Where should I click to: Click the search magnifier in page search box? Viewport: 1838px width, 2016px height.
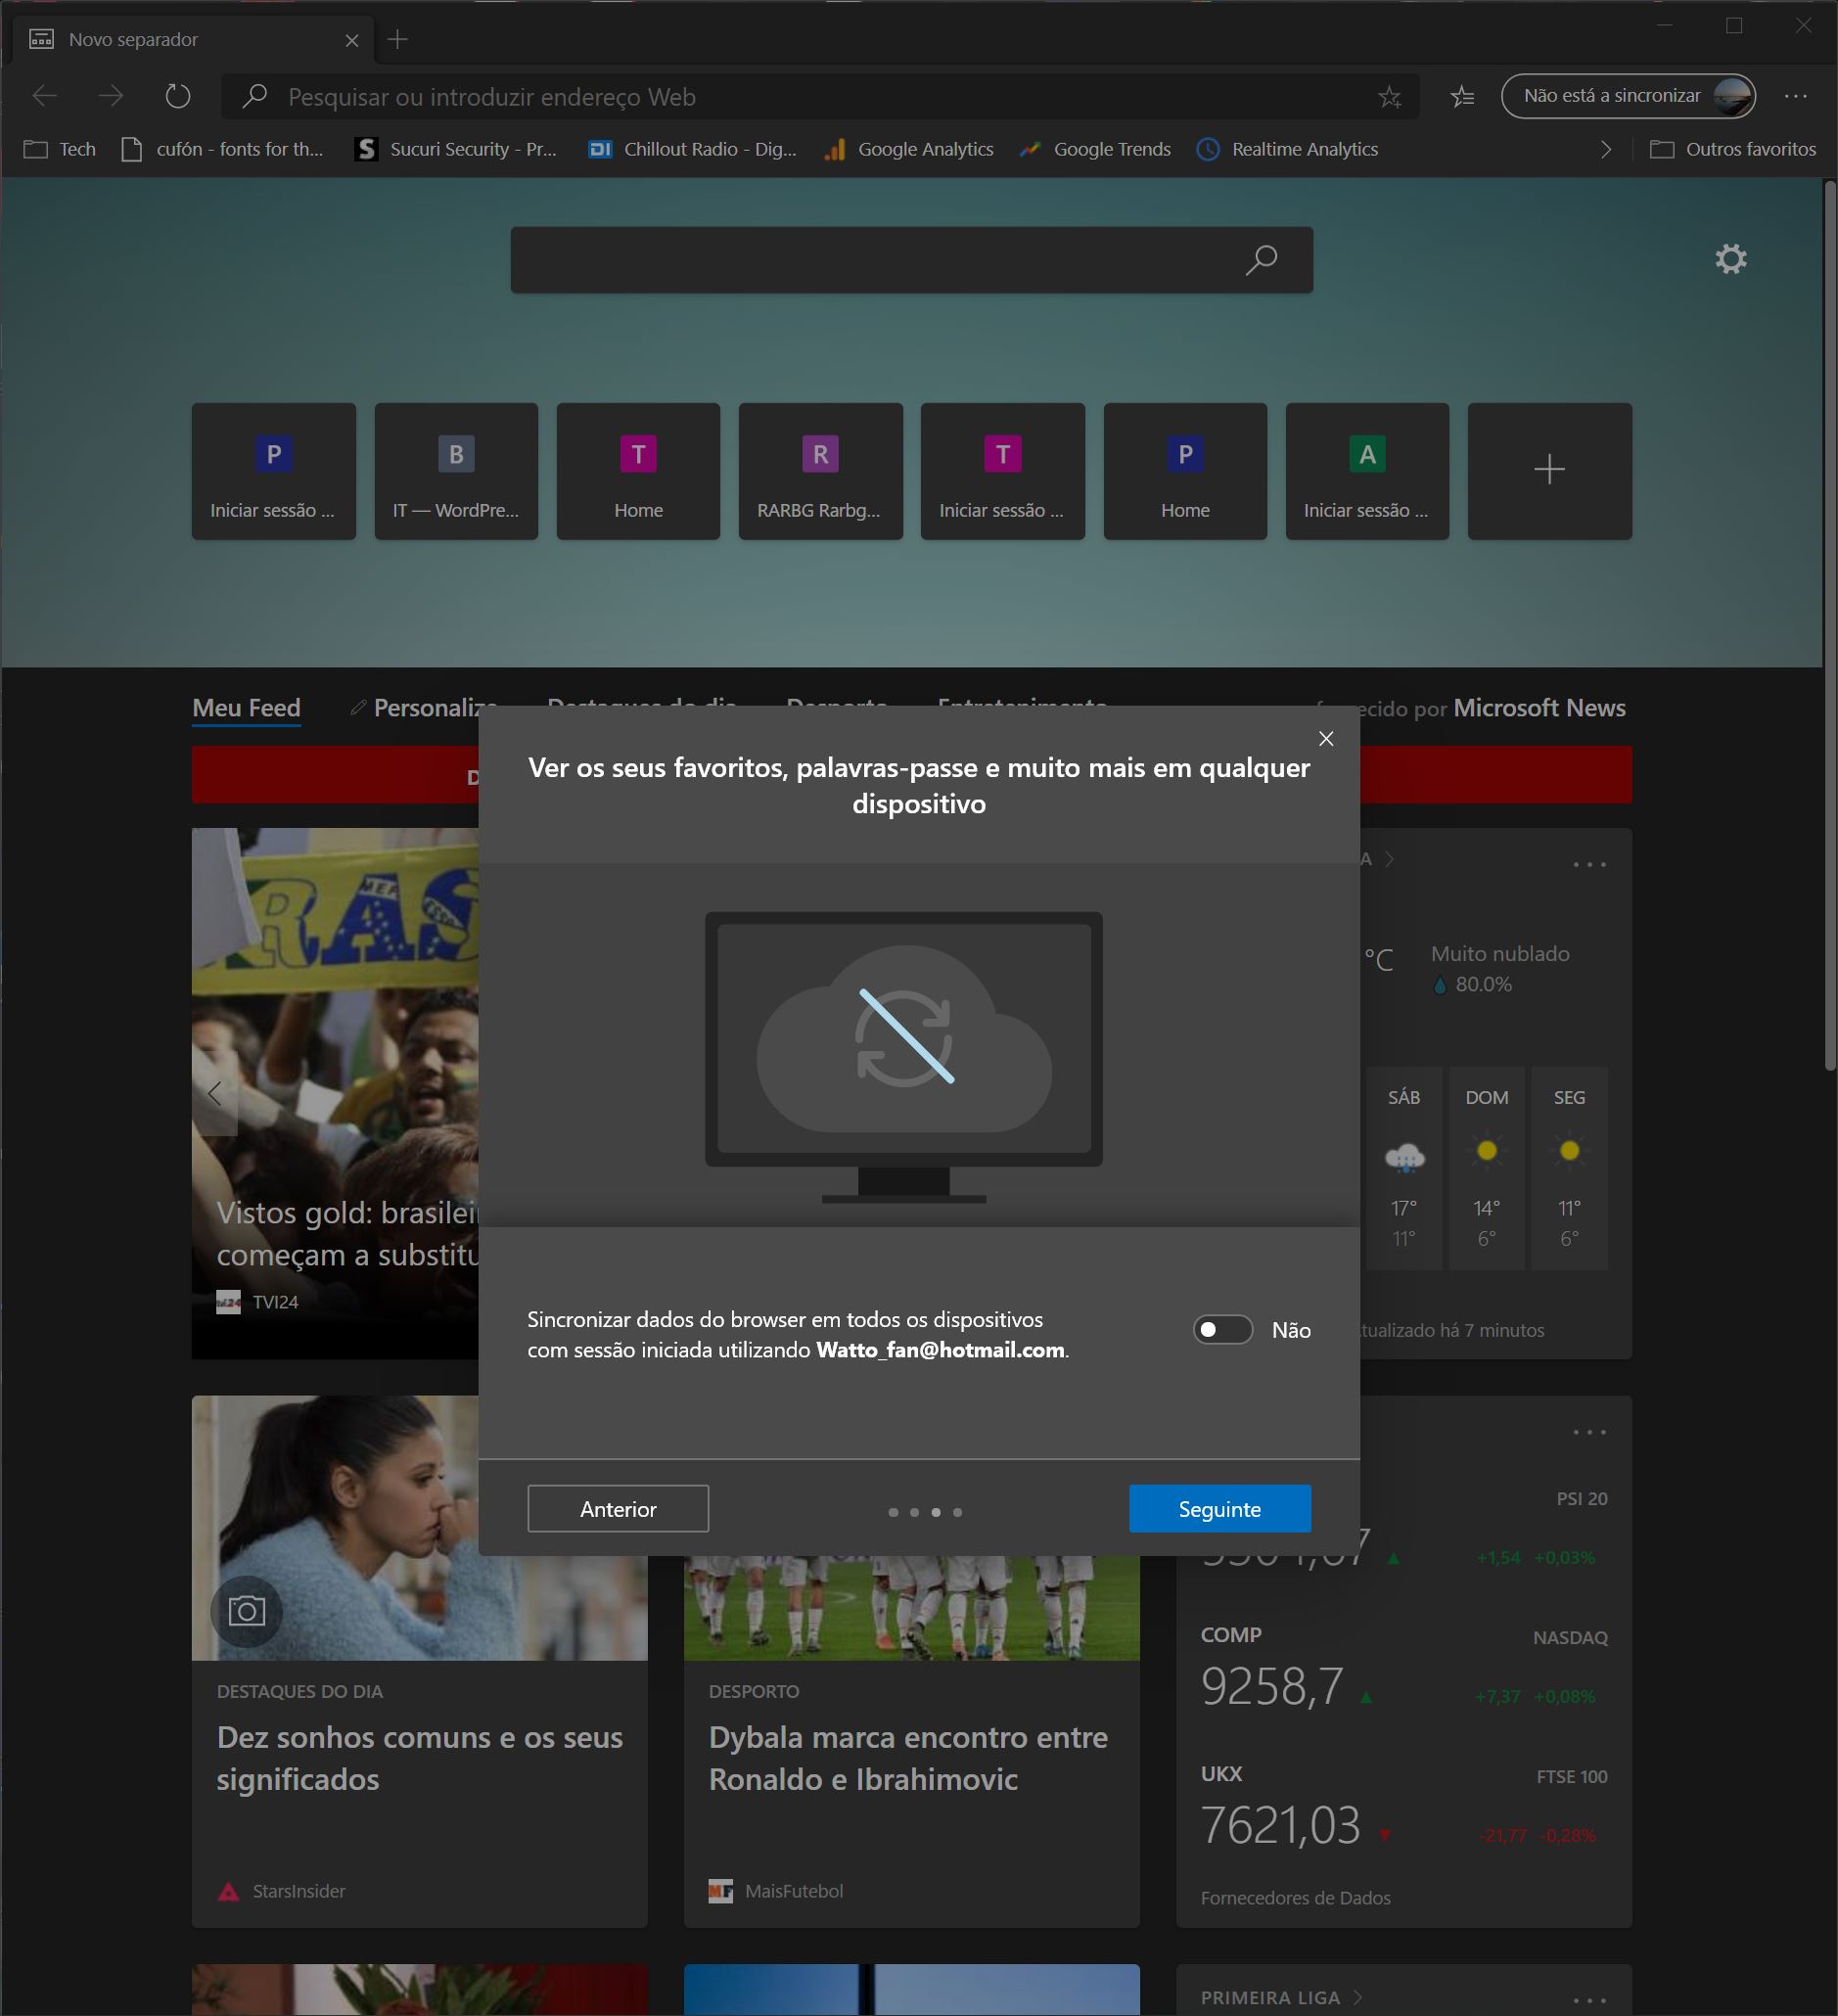click(x=1262, y=260)
